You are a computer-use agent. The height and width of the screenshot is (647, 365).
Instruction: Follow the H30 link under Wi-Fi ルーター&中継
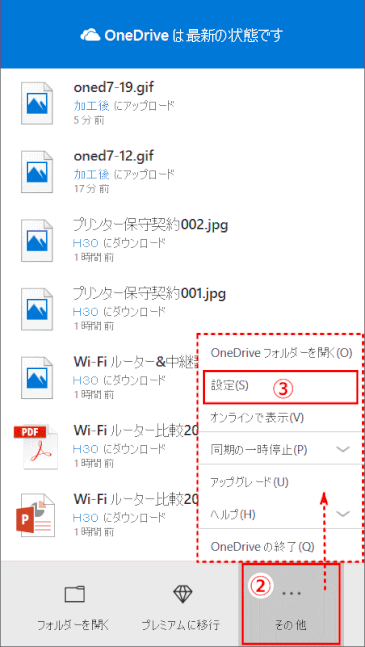point(85,380)
